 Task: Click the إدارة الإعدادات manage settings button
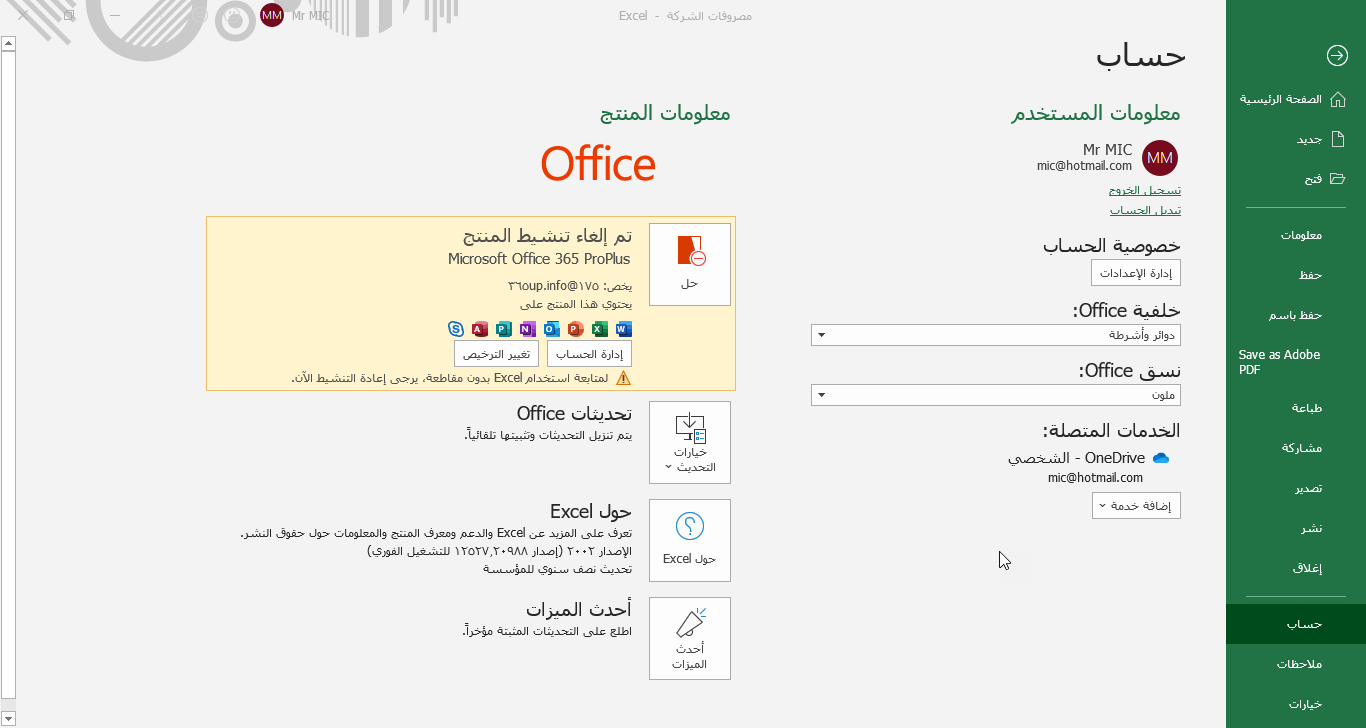(1136, 273)
